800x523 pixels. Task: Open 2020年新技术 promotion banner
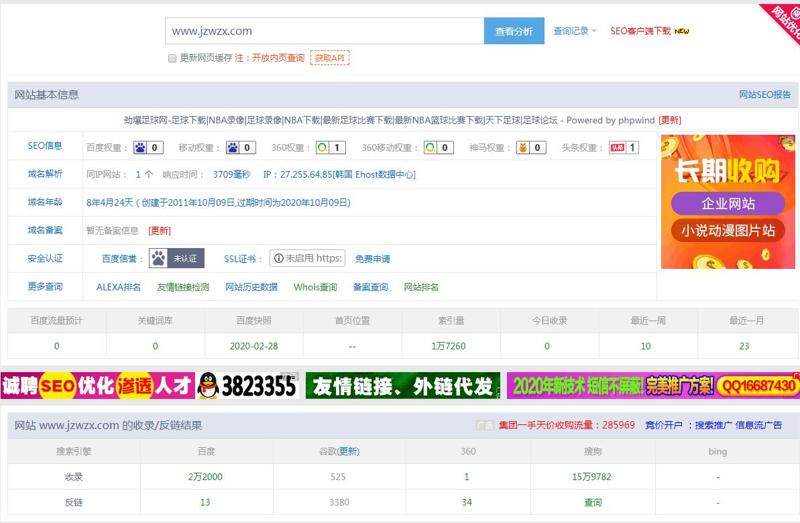click(x=653, y=386)
